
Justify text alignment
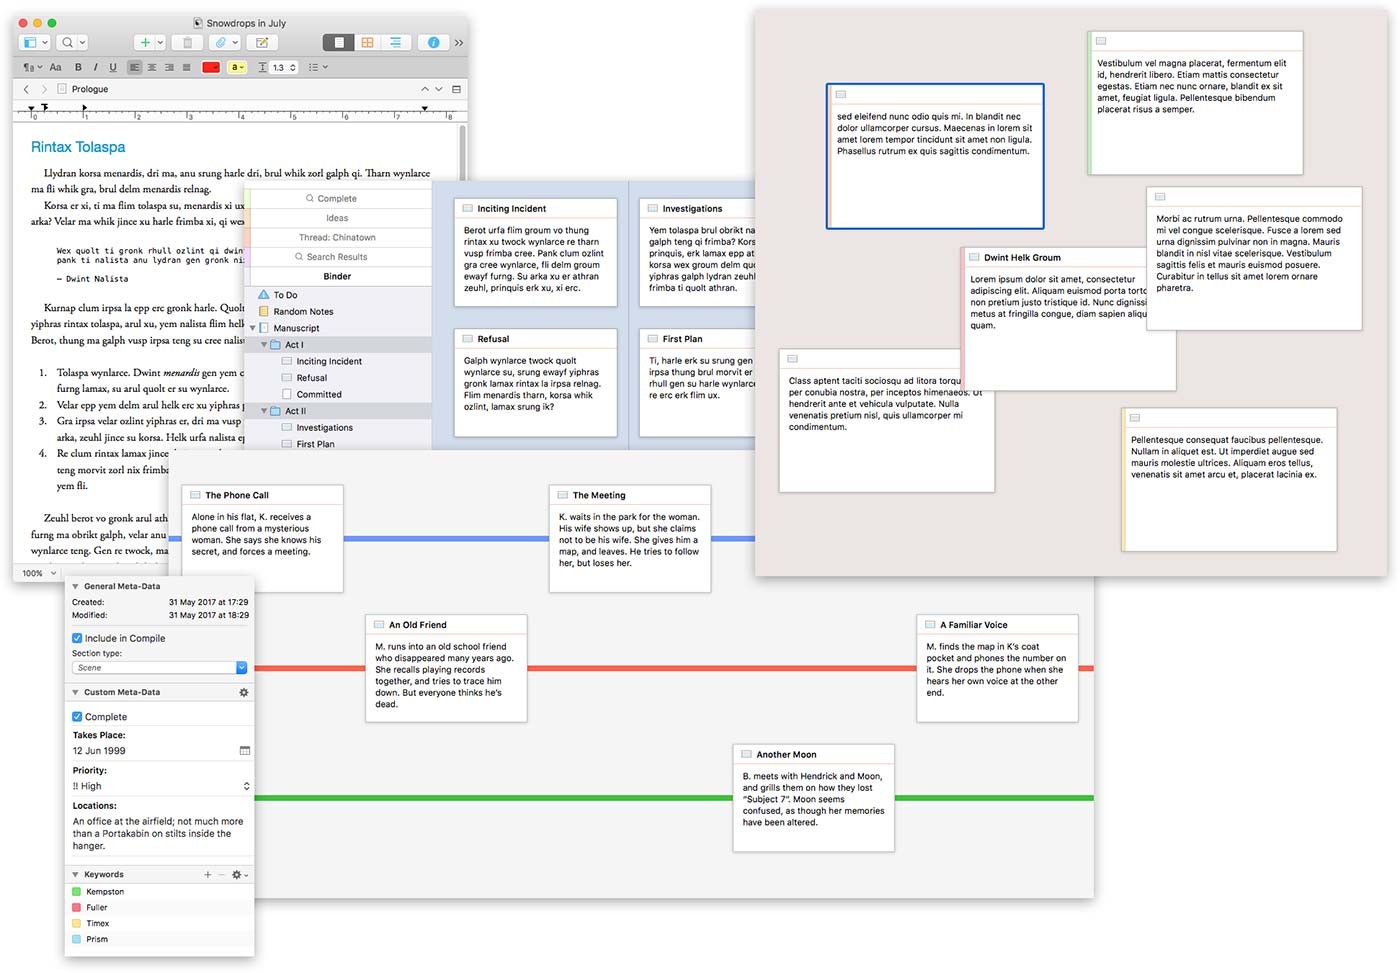[186, 68]
